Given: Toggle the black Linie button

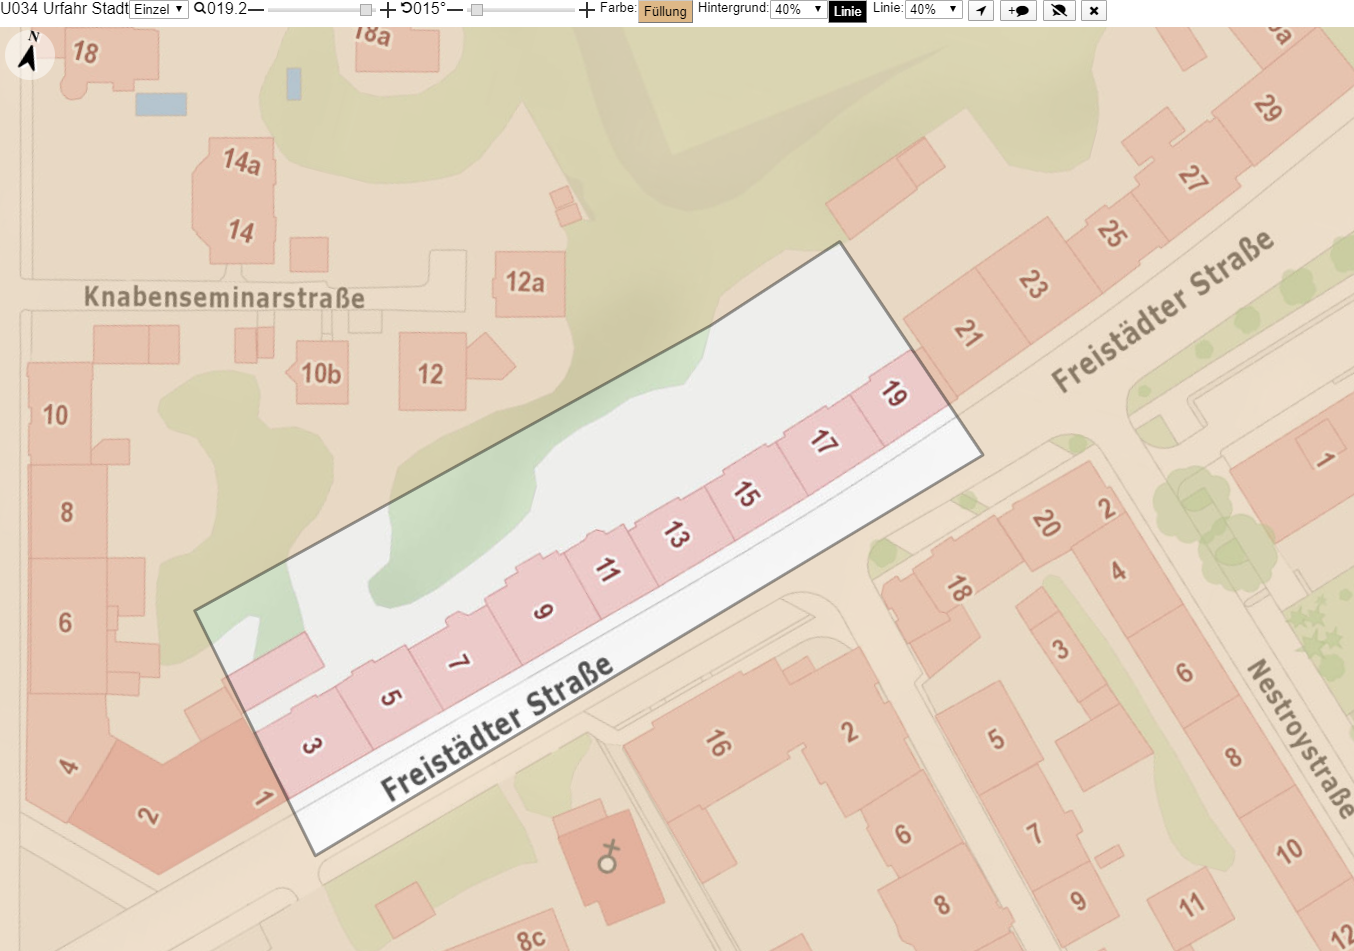Looking at the screenshot, I should 847,11.
